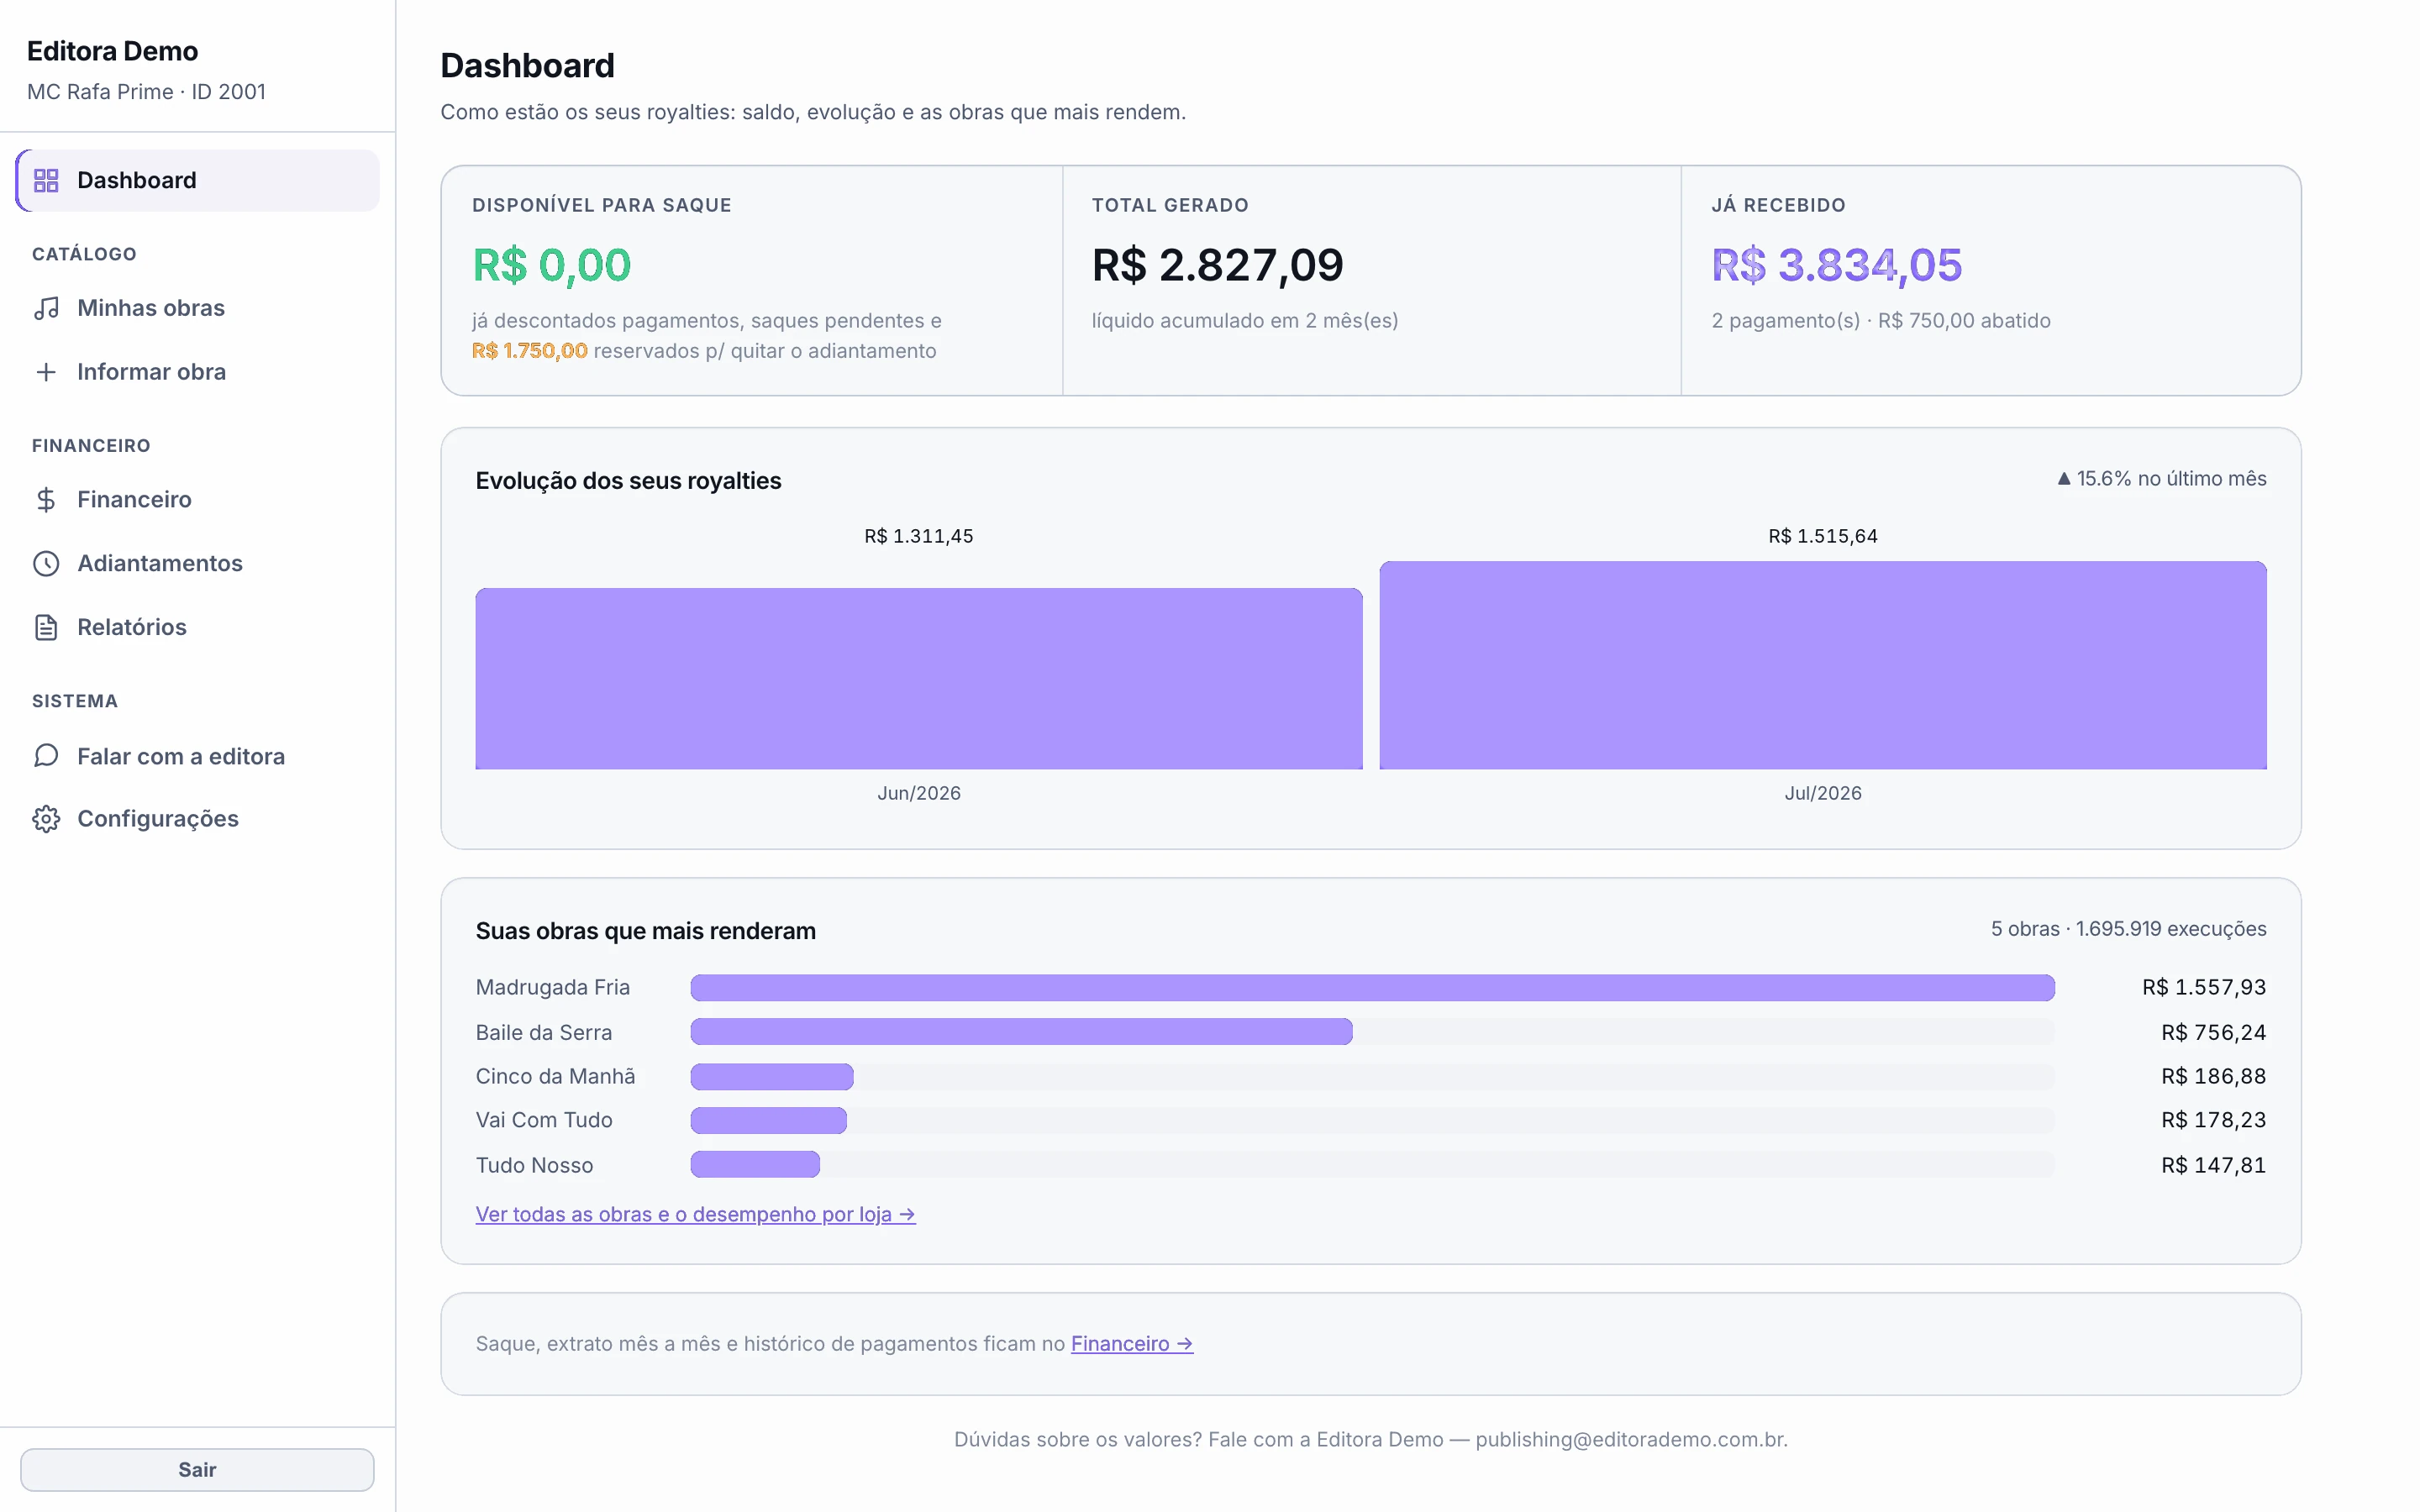Click the music note icon for Minhas obras
The height and width of the screenshot is (1512, 2420).
tap(46, 308)
